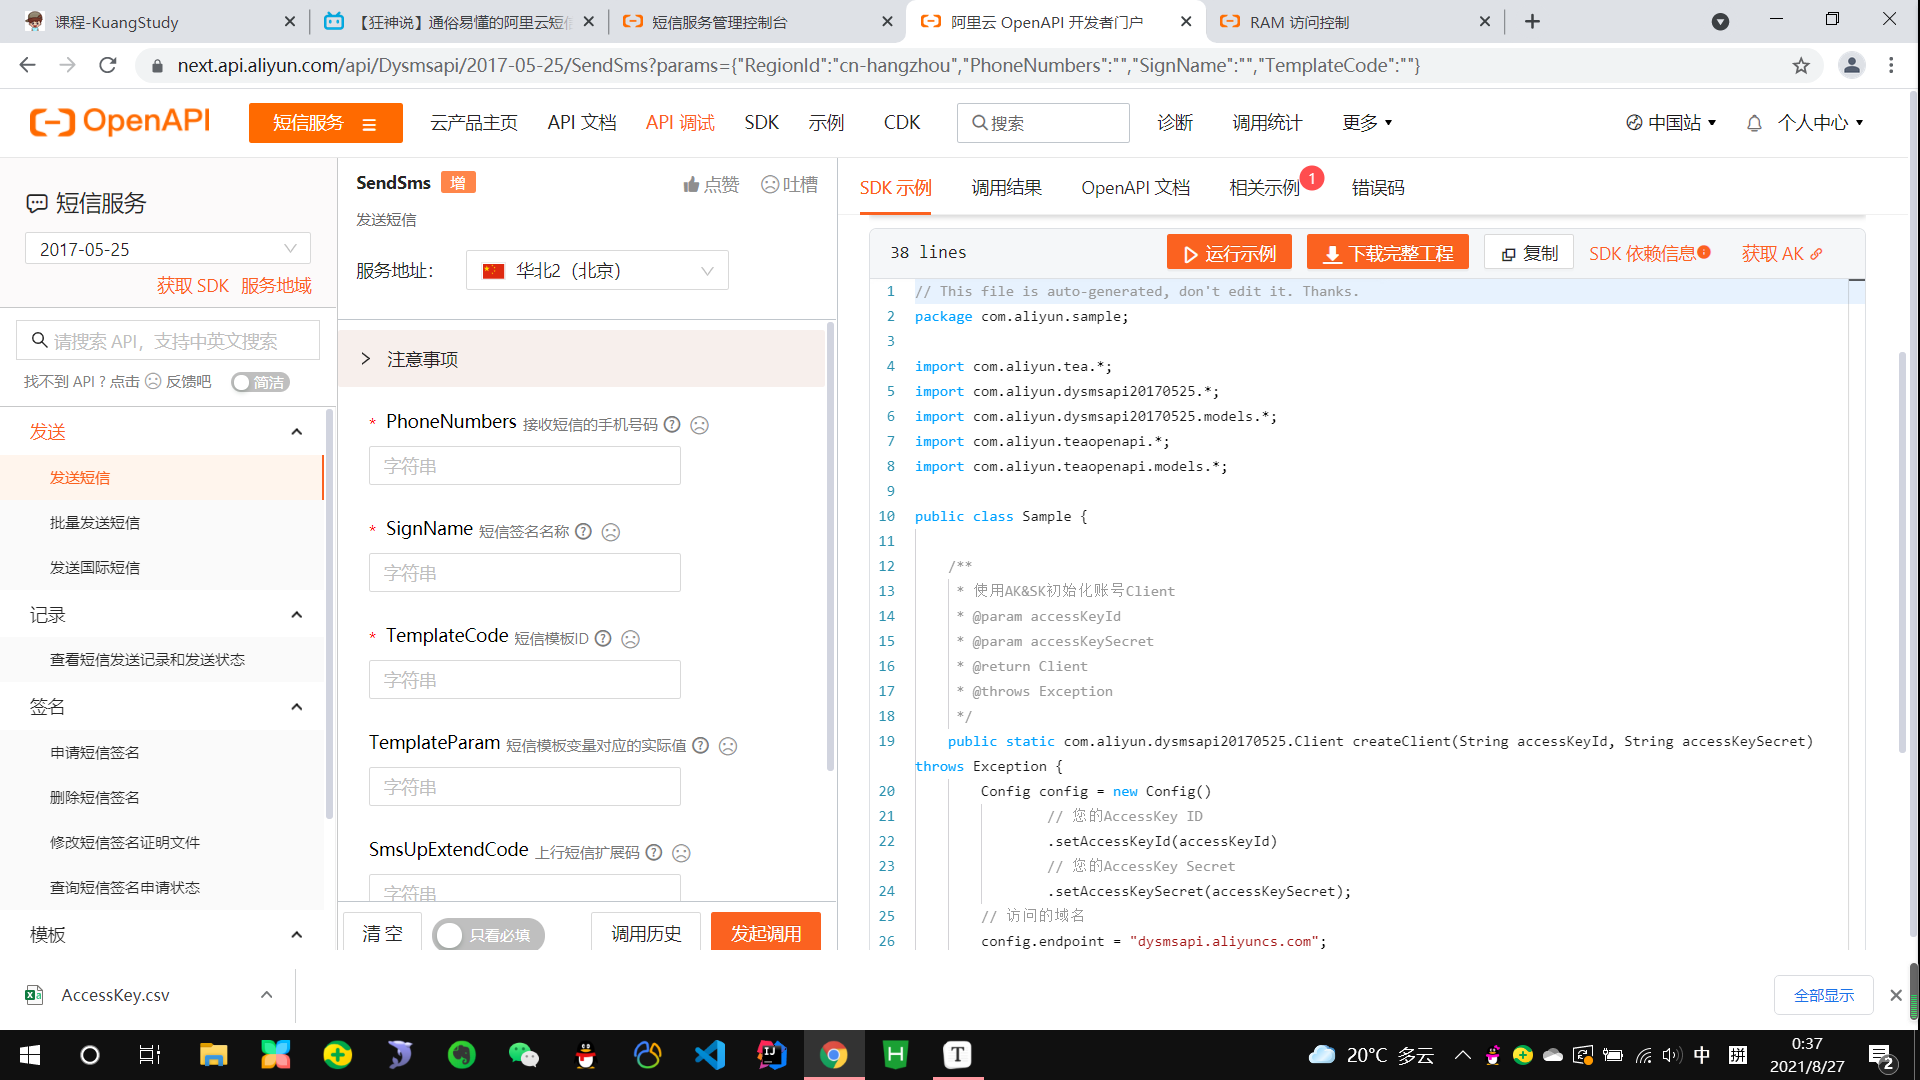Open the 中国站 site selector

1671,123
